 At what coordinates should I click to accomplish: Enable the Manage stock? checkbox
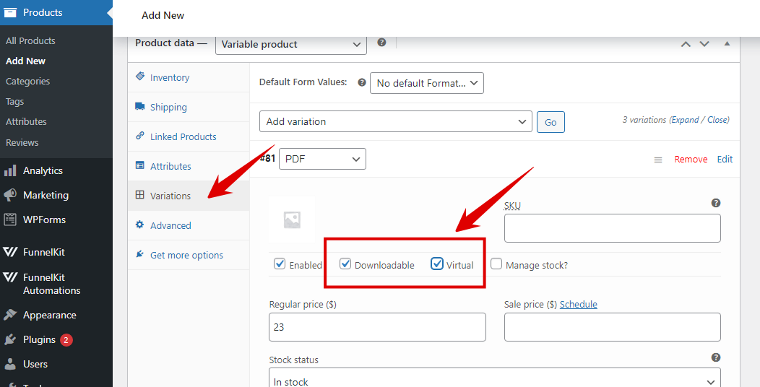[x=496, y=264]
